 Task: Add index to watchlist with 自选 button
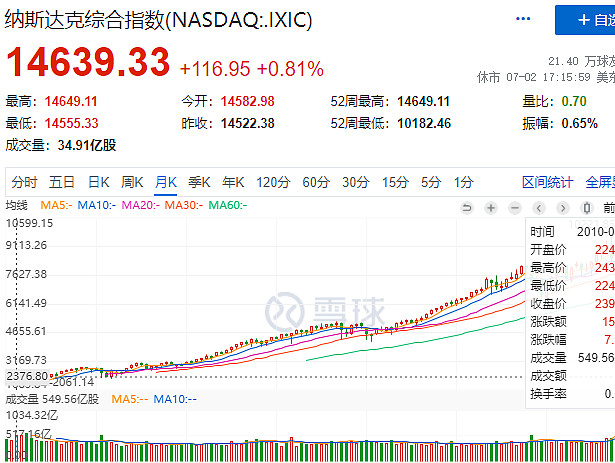coord(585,20)
